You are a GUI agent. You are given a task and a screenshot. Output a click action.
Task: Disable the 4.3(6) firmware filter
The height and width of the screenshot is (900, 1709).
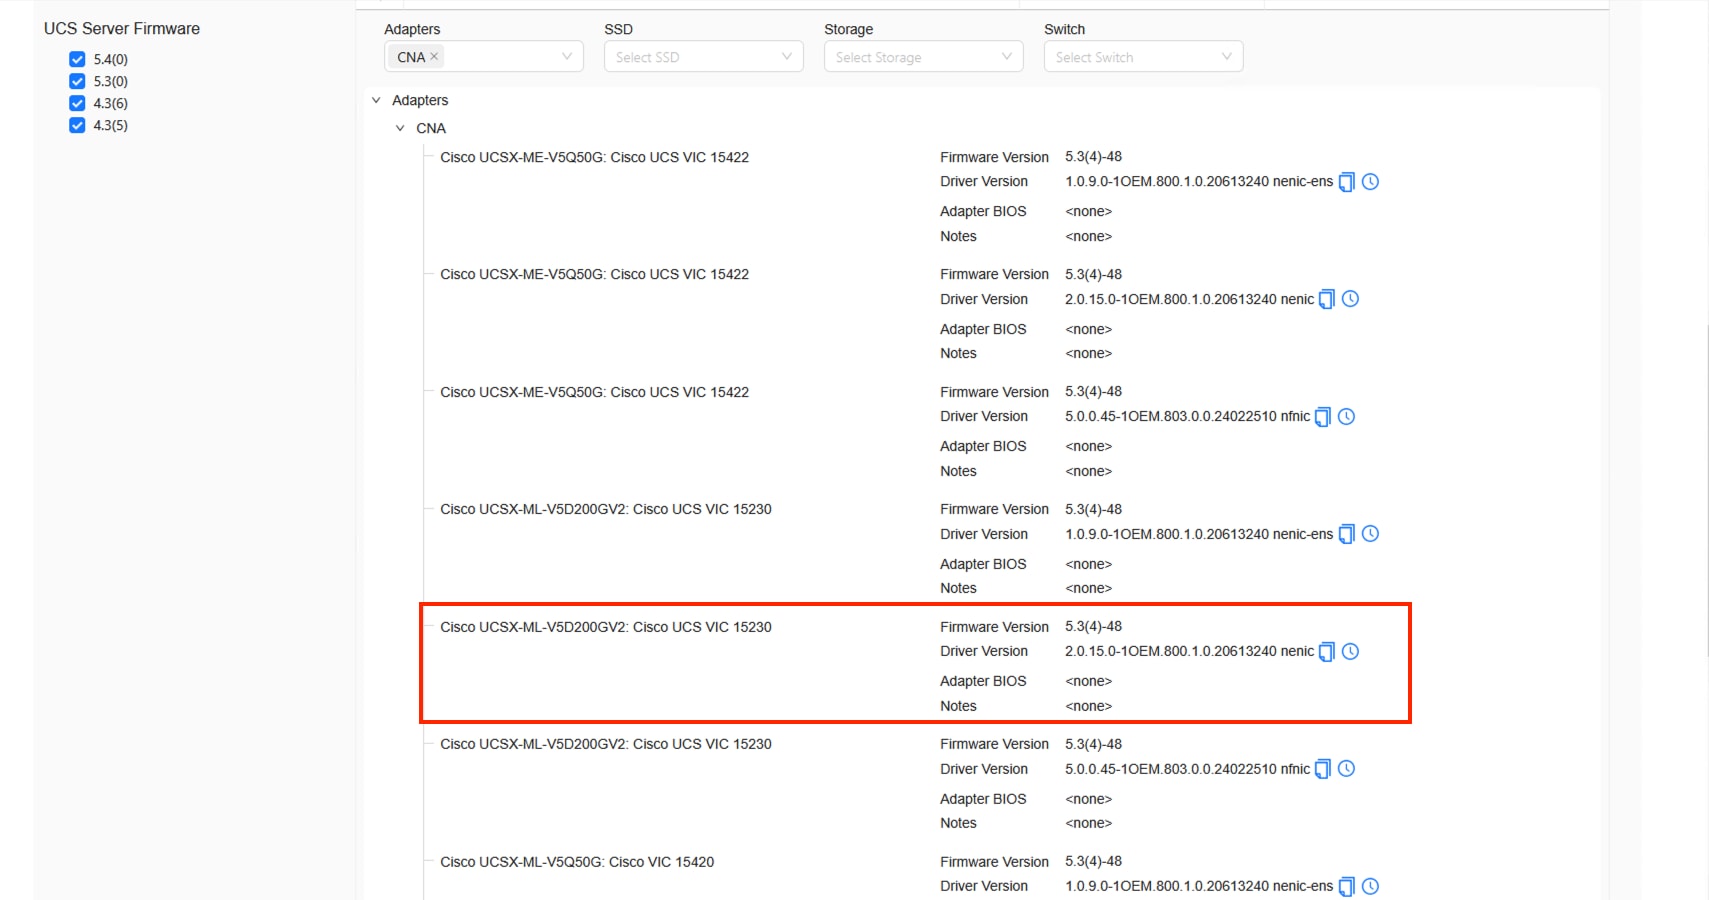[77, 103]
